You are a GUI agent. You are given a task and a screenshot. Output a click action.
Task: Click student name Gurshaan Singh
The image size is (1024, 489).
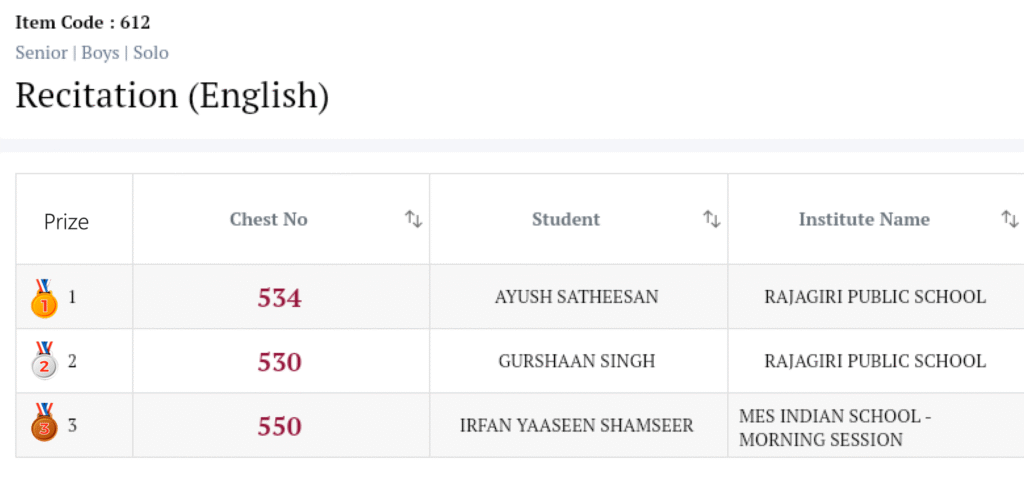(576, 361)
